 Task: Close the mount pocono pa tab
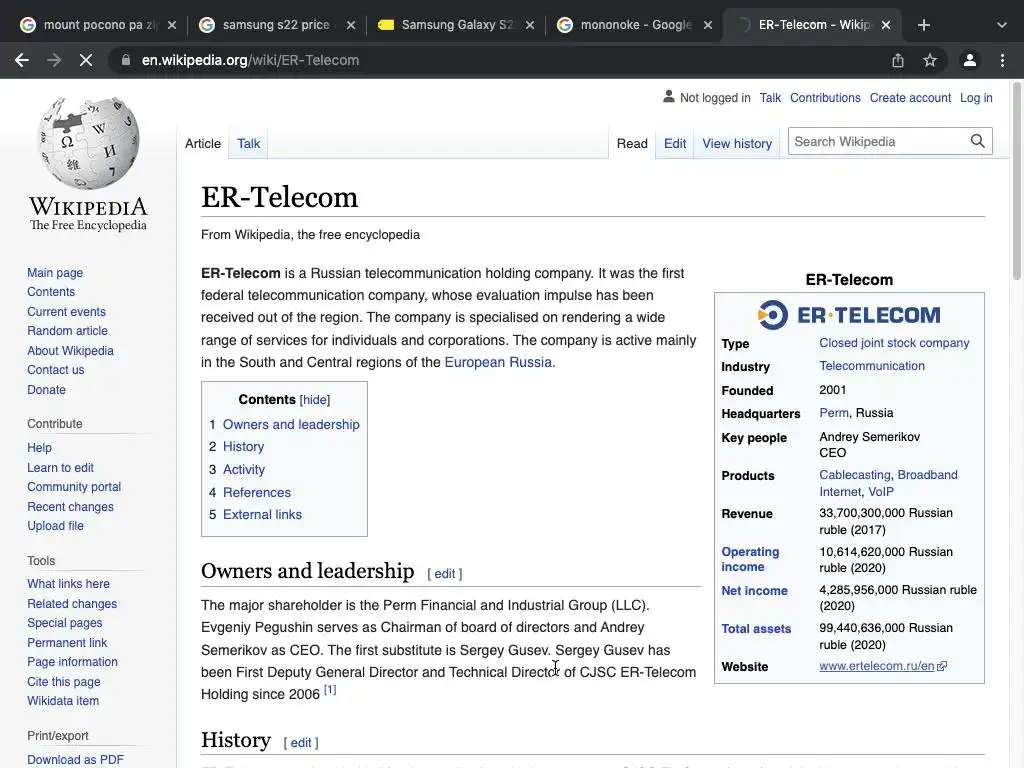pyautogui.click(x=172, y=25)
